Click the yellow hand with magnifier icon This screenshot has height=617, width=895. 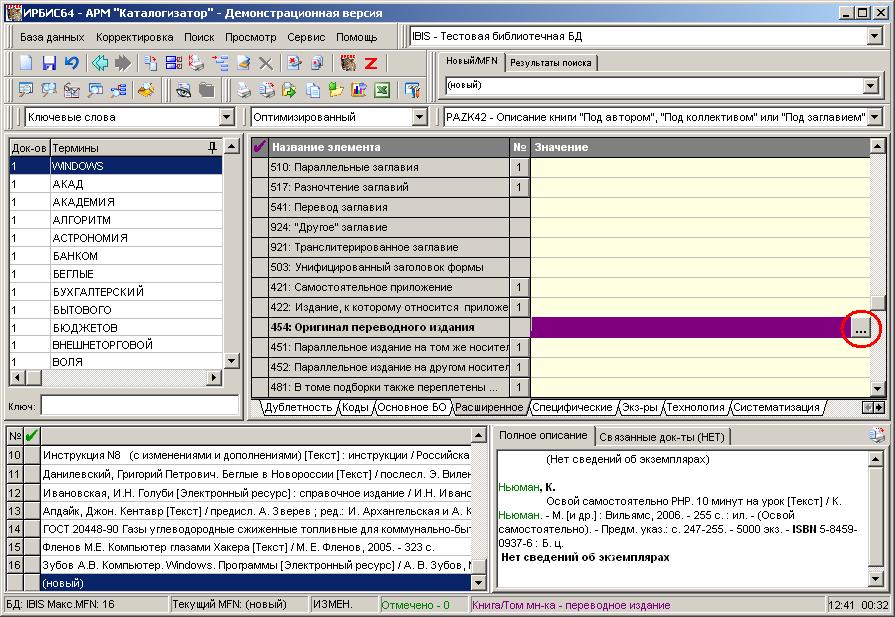tap(147, 90)
